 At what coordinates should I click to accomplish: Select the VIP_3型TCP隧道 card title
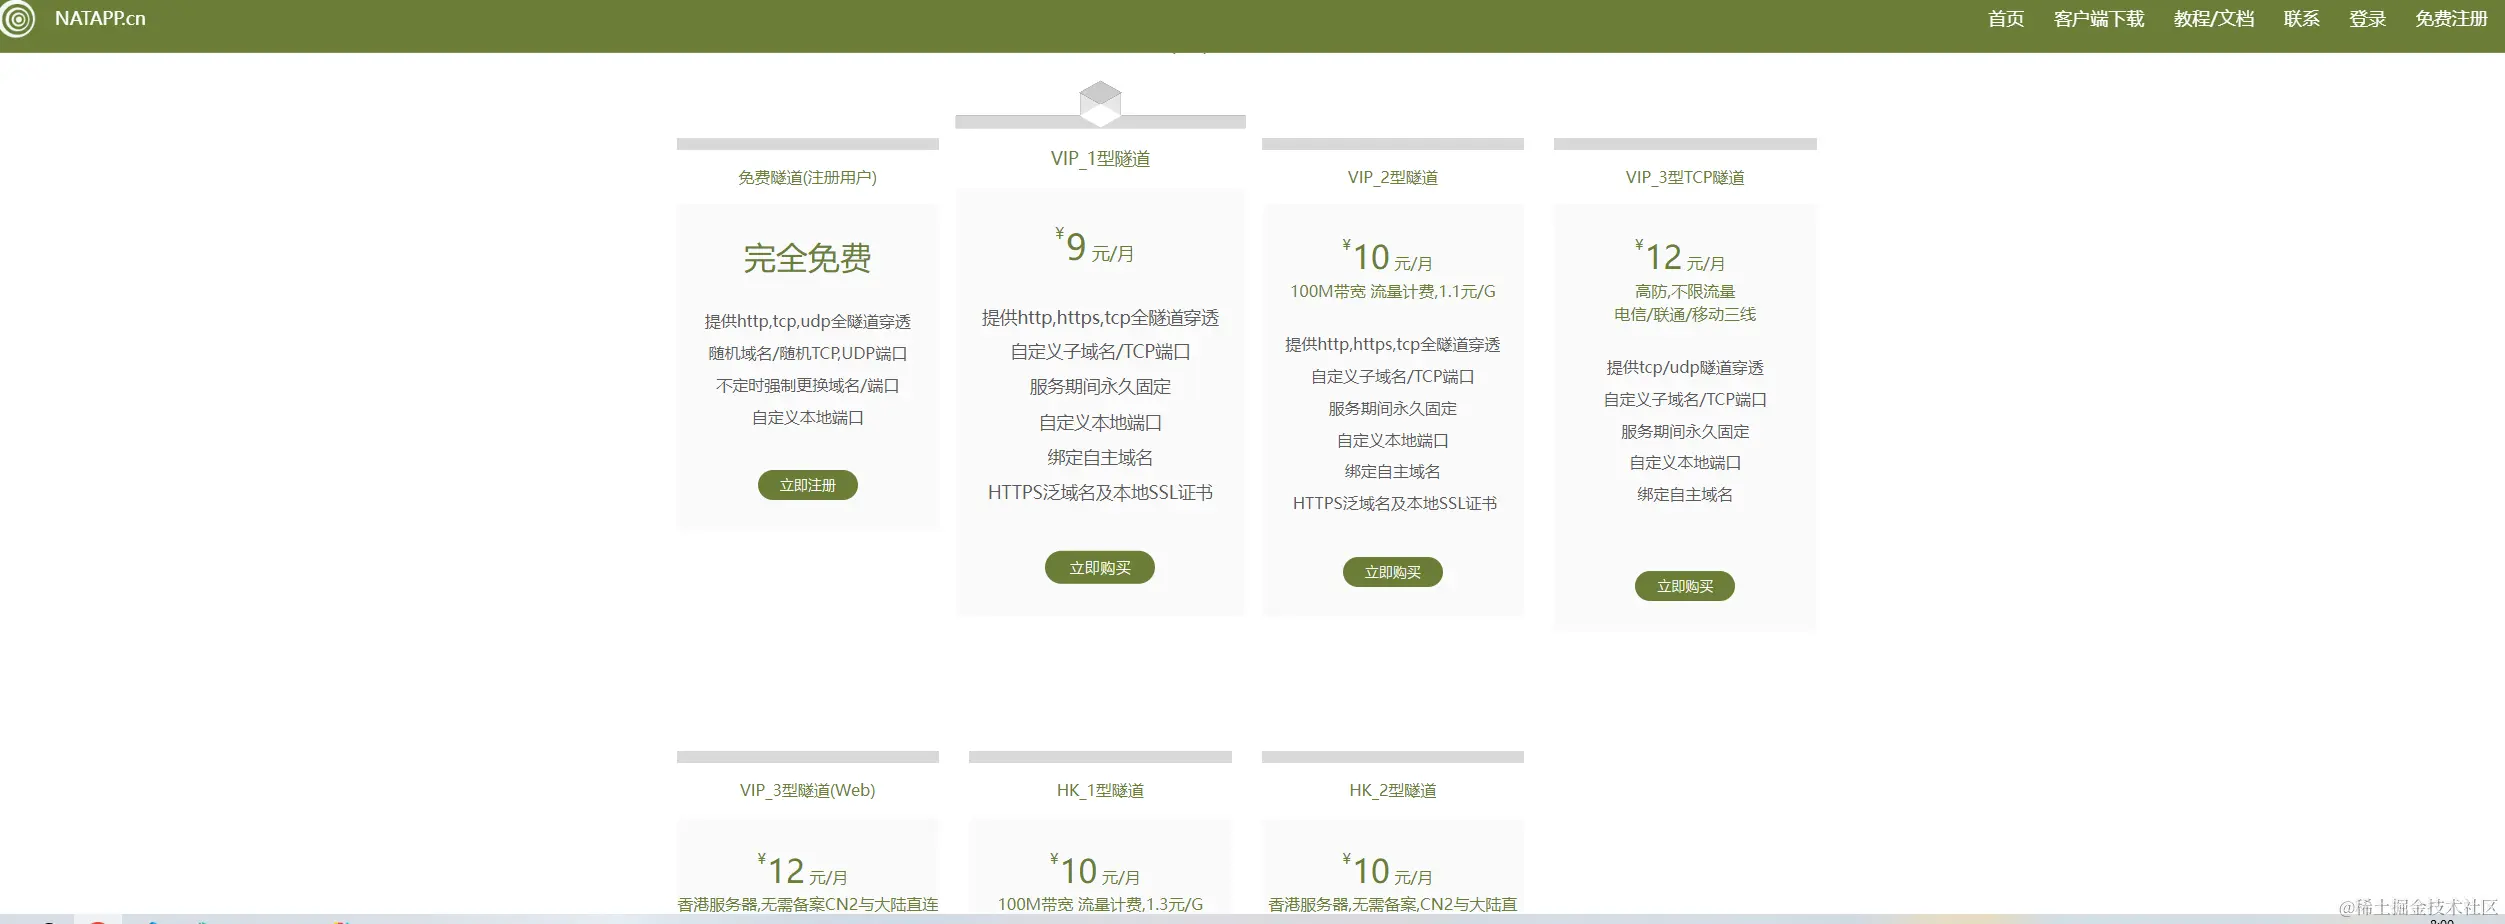tap(1685, 177)
